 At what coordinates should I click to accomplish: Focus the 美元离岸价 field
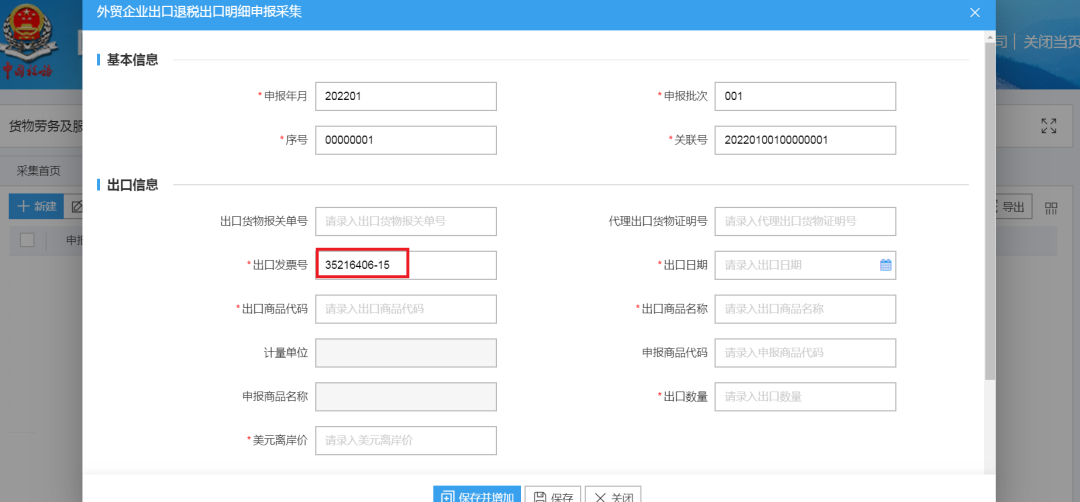[406, 440]
